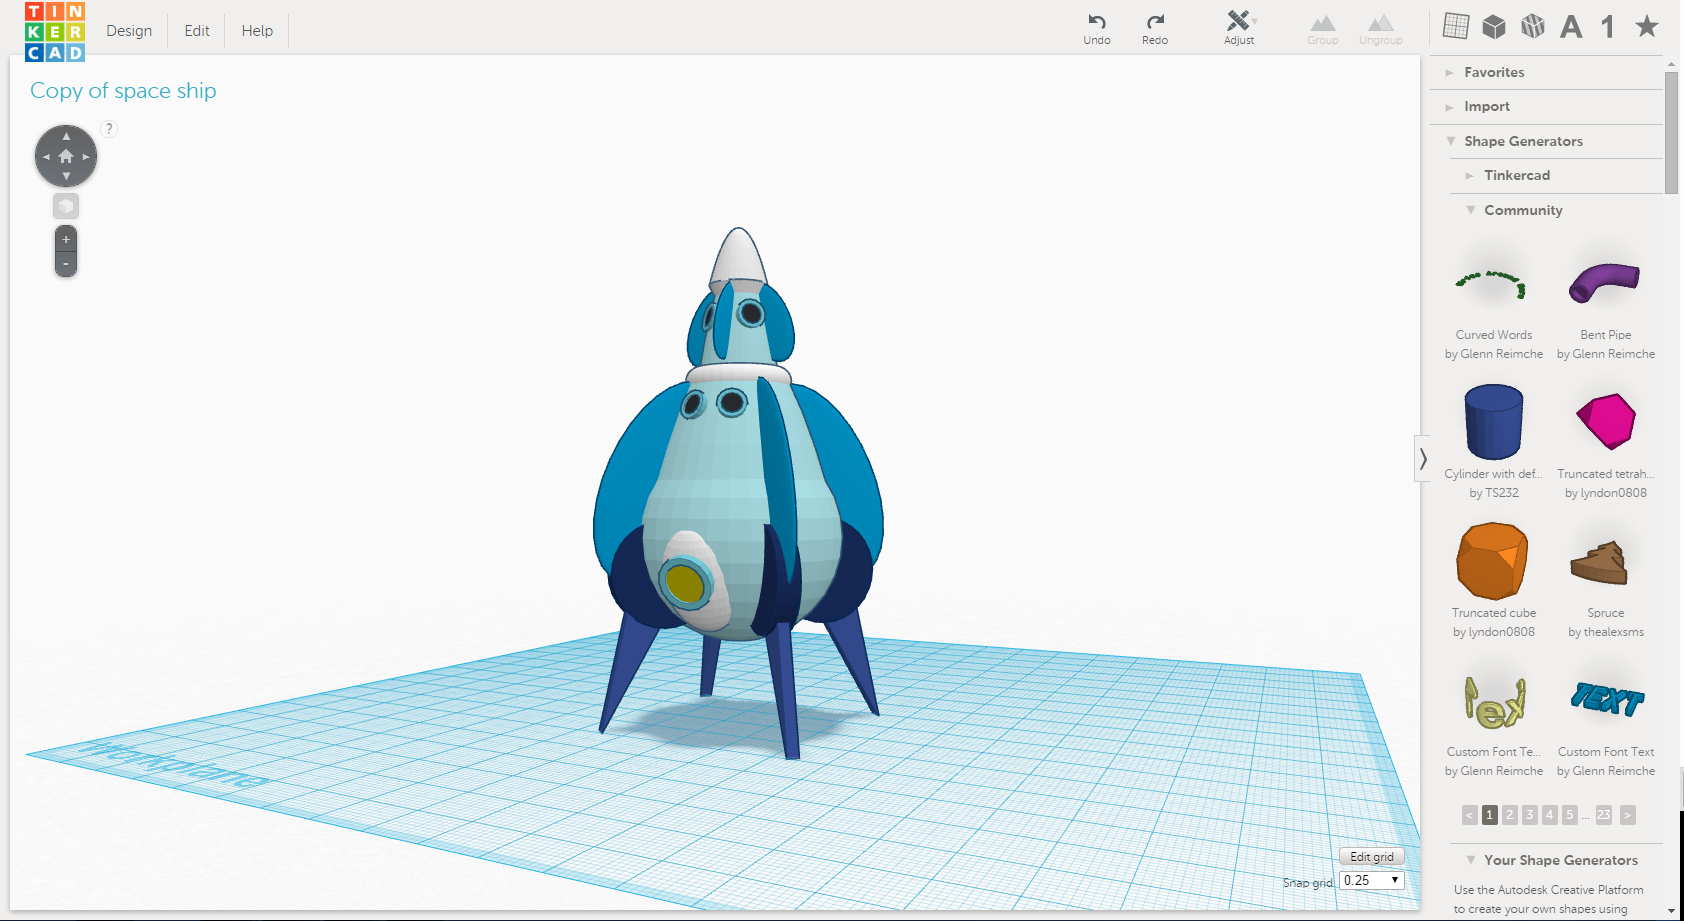The height and width of the screenshot is (921, 1684).
Task: Click the Ungroup icon
Action: (x=1381, y=29)
